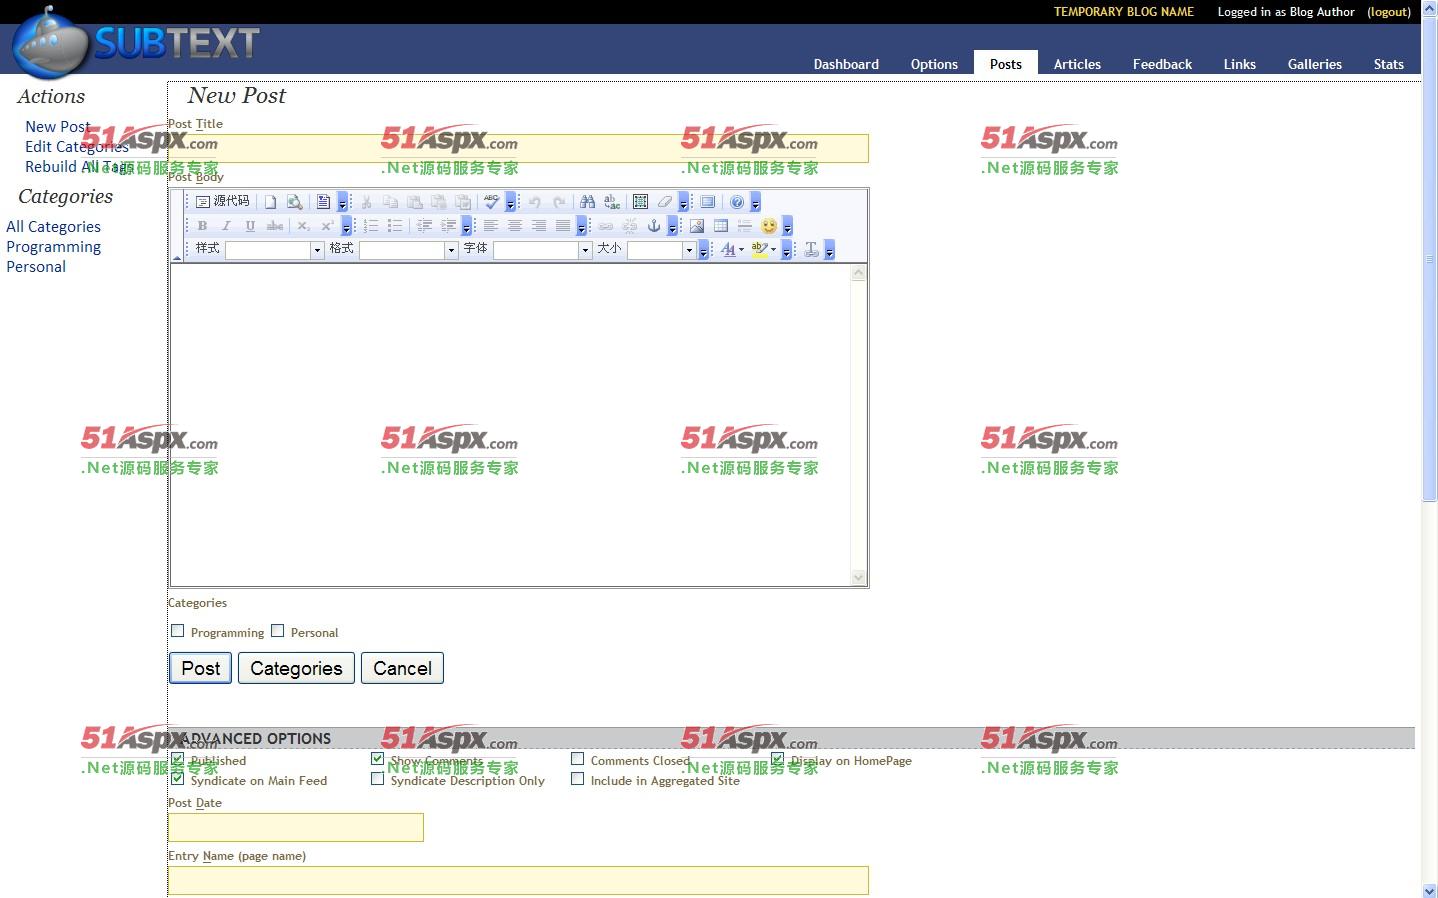Screen dimensions: 1438x898
Task: Insert a smiley emoticon
Action: click(x=769, y=226)
